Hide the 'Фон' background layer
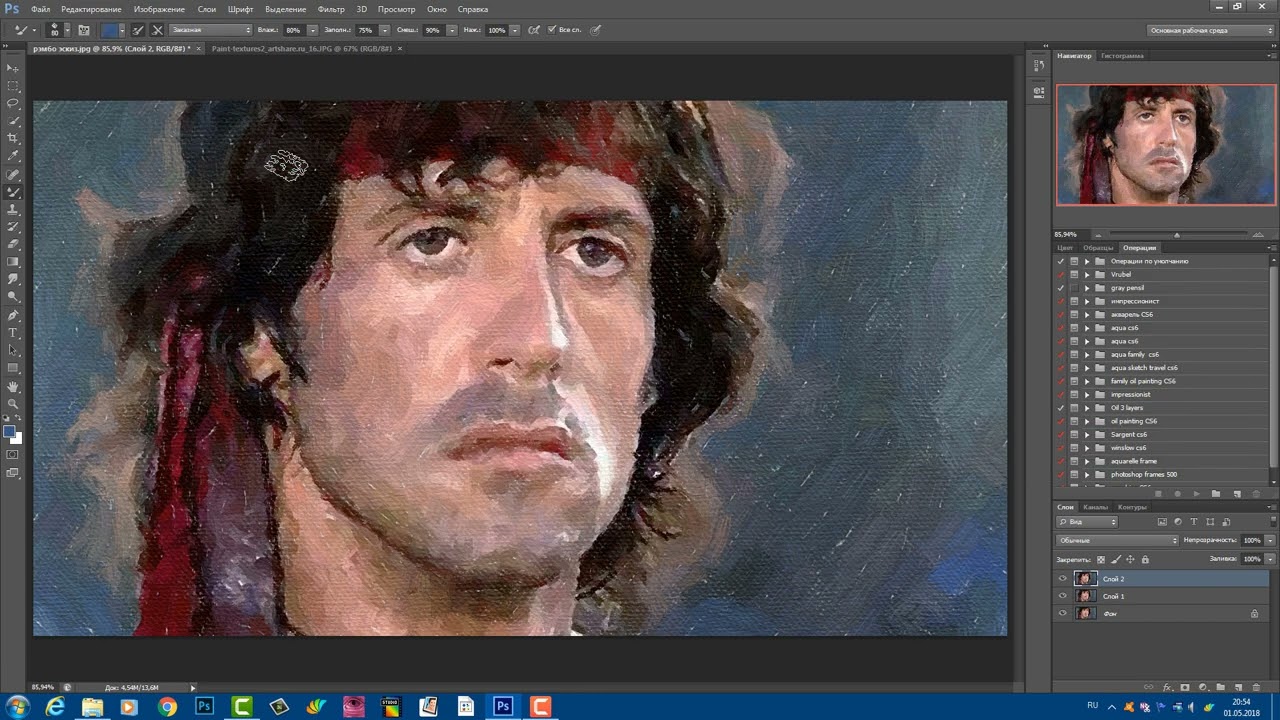The image size is (1280, 720). pyautogui.click(x=1062, y=613)
